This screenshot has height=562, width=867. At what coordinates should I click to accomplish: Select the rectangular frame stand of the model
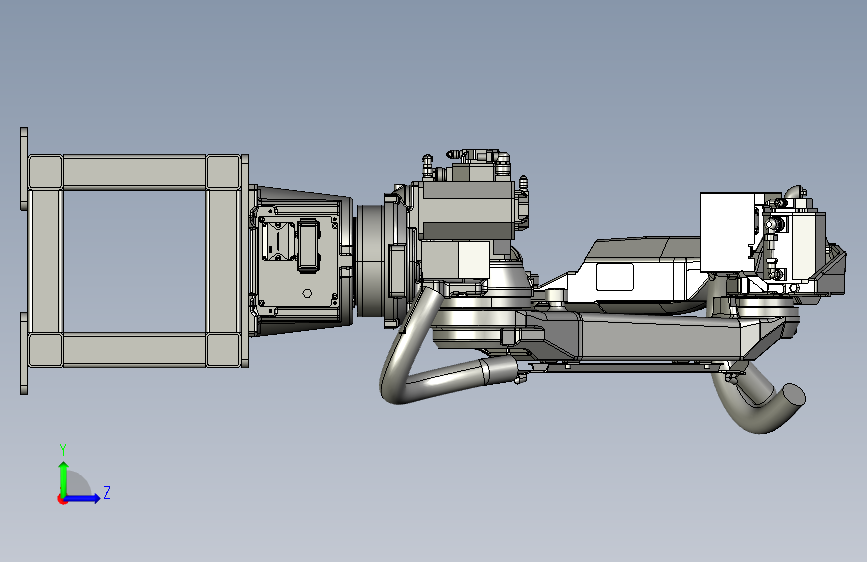coord(135,261)
